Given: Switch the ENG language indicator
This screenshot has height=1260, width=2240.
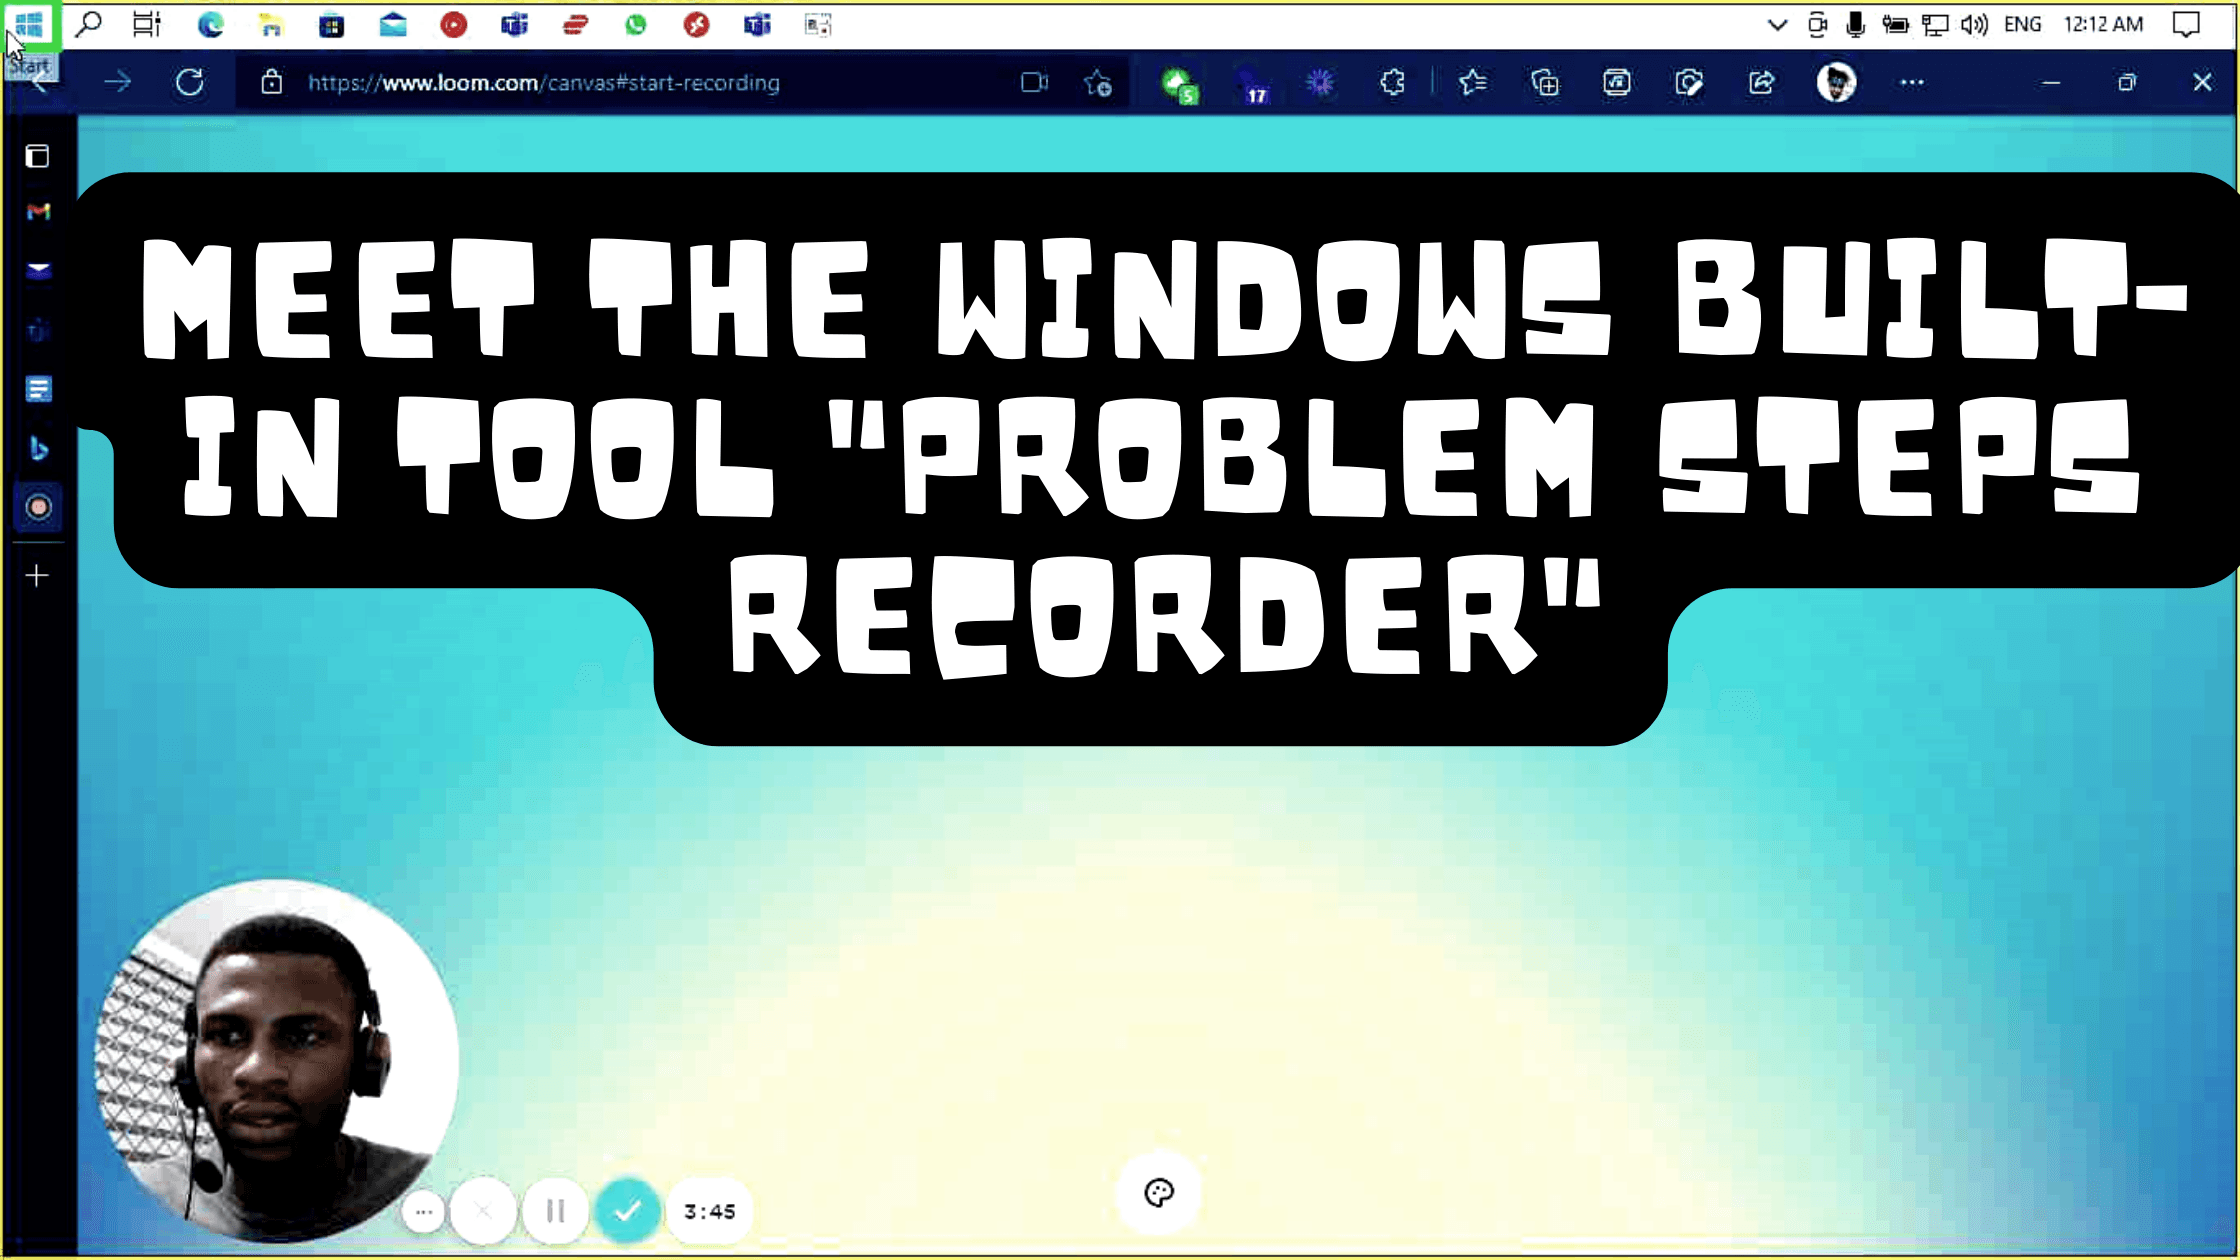Looking at the screenshot, I should [x=2023, y=24].
